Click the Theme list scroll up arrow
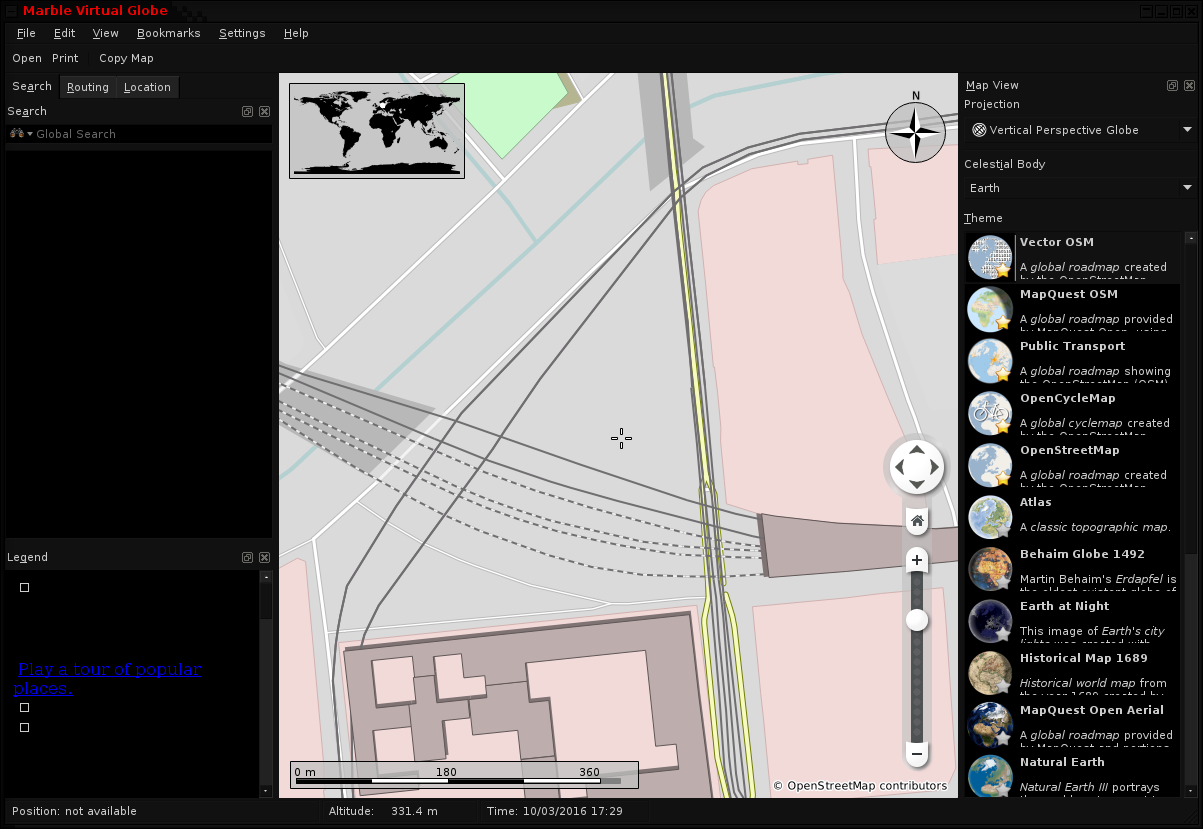The height and width of the screenshot is (829, 1203). tap(1190, 239)
